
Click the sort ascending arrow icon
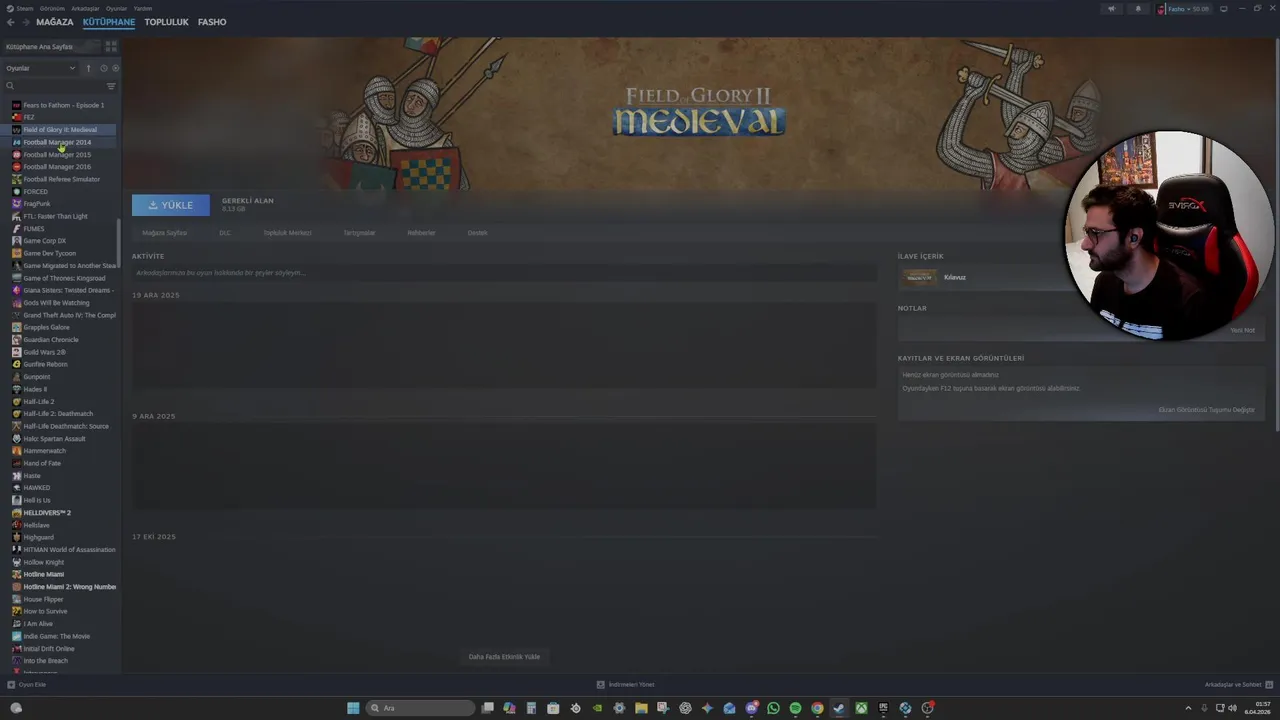pyautogui.click(x=88, y=68)
